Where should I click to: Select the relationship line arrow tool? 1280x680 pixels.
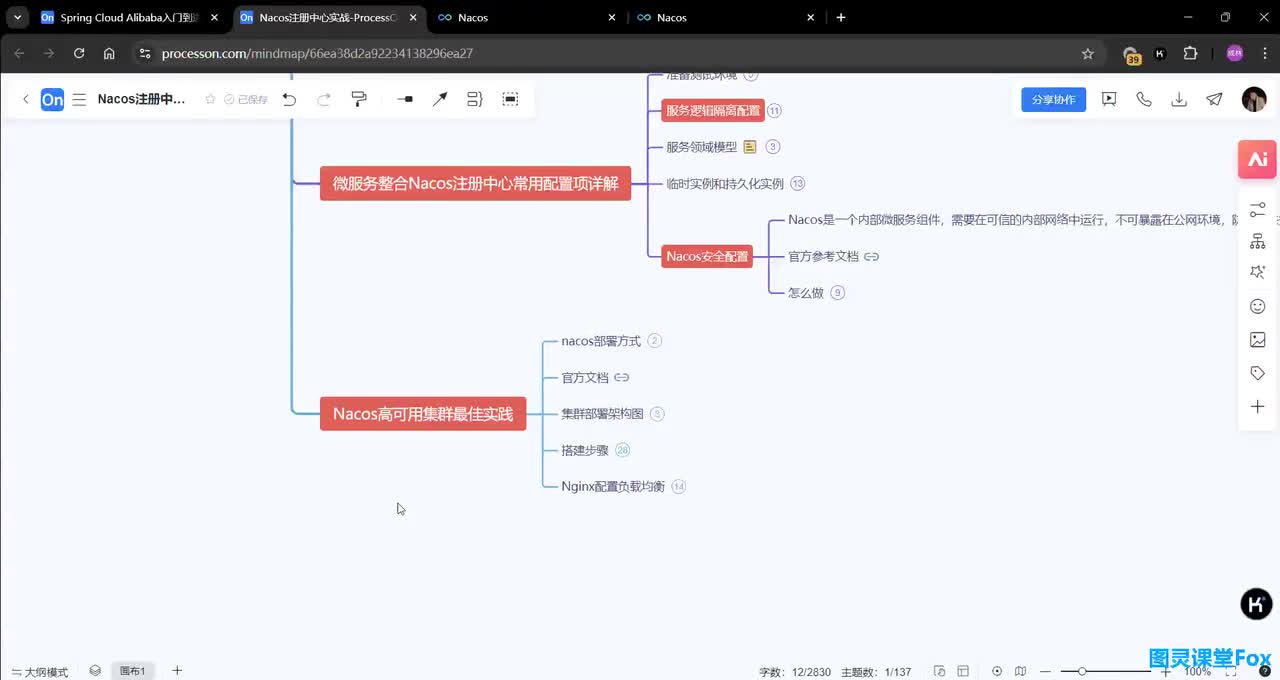pyautogui.click(x=440, y=99)
